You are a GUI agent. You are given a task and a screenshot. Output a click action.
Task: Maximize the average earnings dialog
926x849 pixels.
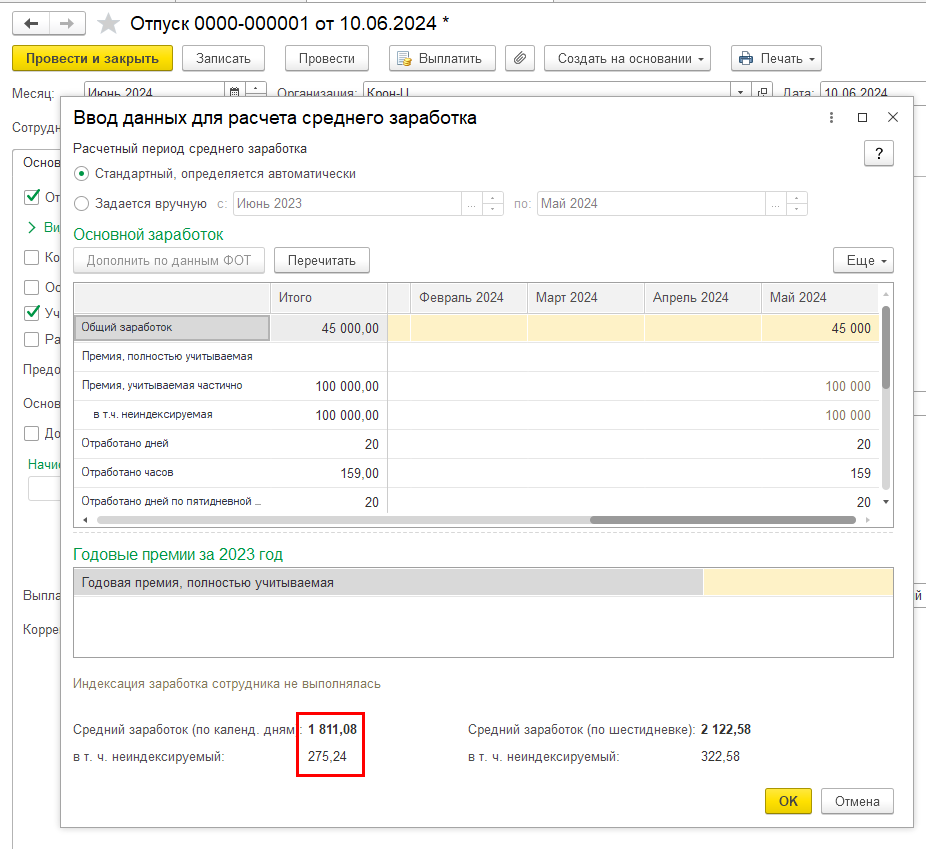point(862,118)
